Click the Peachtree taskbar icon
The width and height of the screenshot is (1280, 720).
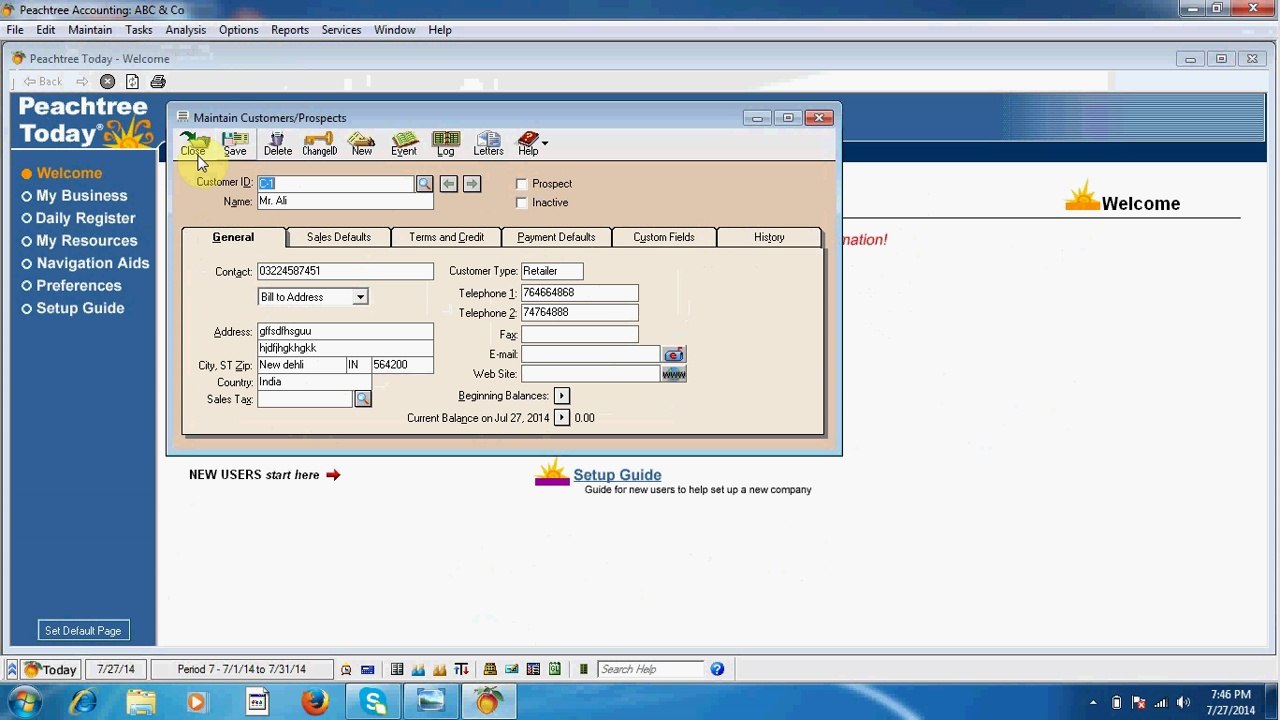488,702
